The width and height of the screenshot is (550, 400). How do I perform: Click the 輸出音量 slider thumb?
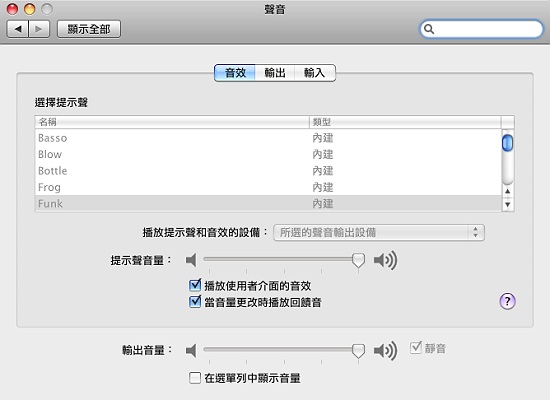[x=358, y=351]
